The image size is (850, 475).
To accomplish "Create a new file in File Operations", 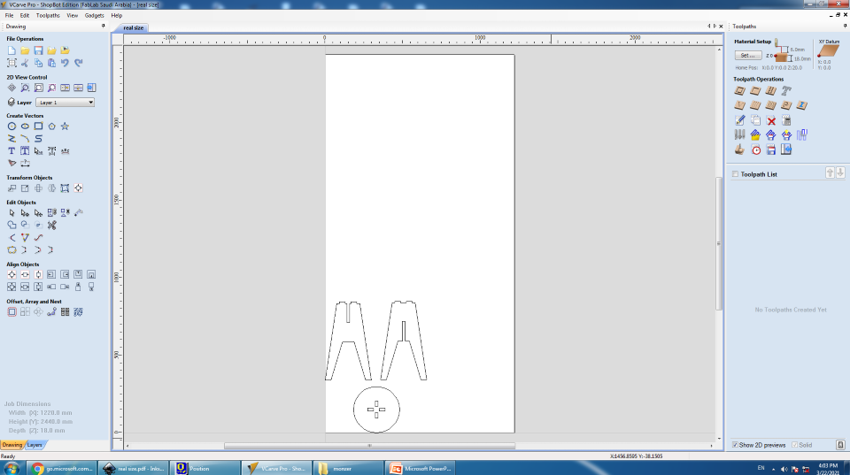I will tap(11, 50).
